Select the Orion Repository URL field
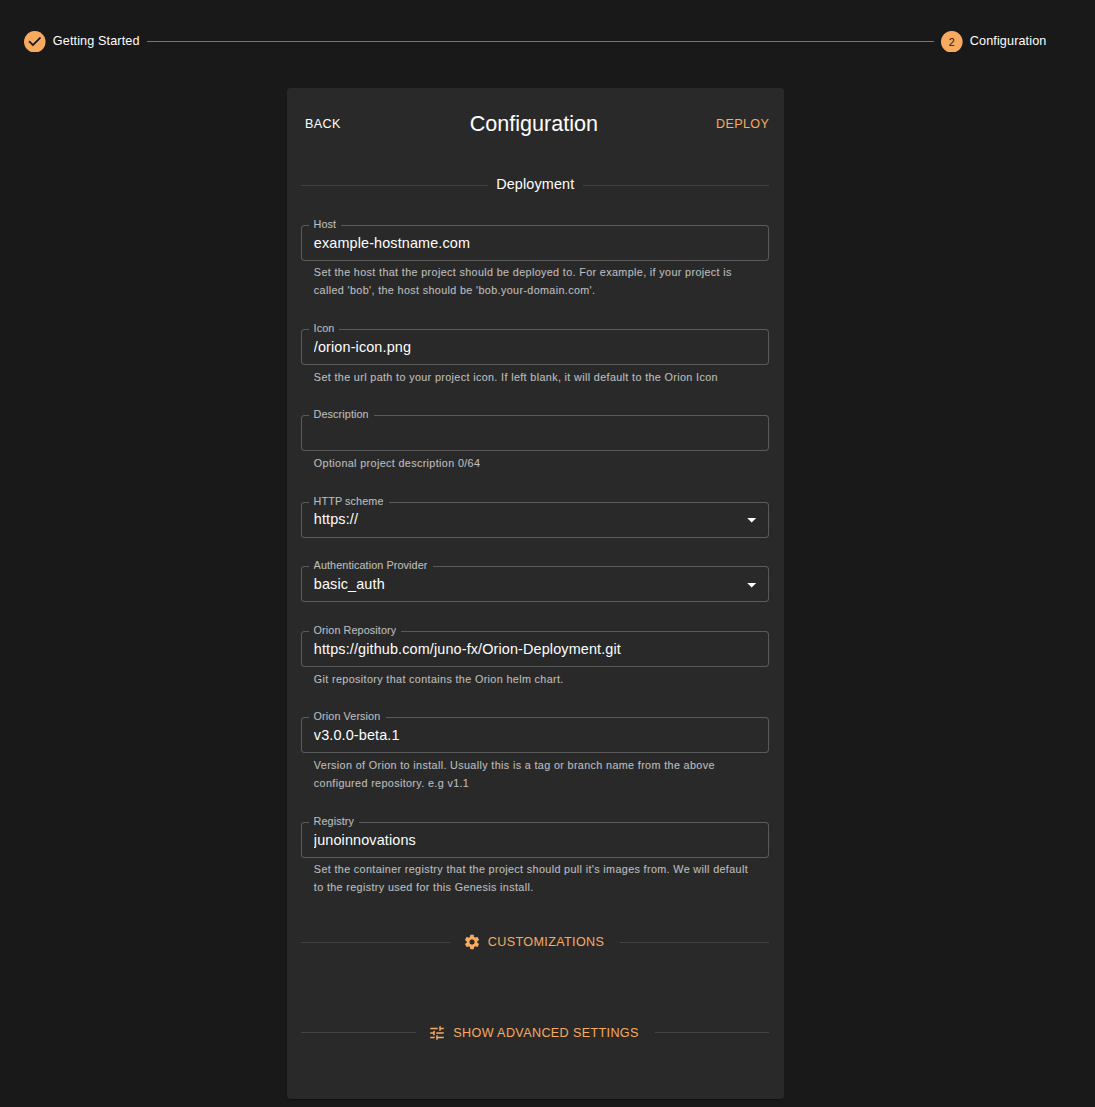The height and width of the screenshot is (1107, 1095). tap(534, 649)
